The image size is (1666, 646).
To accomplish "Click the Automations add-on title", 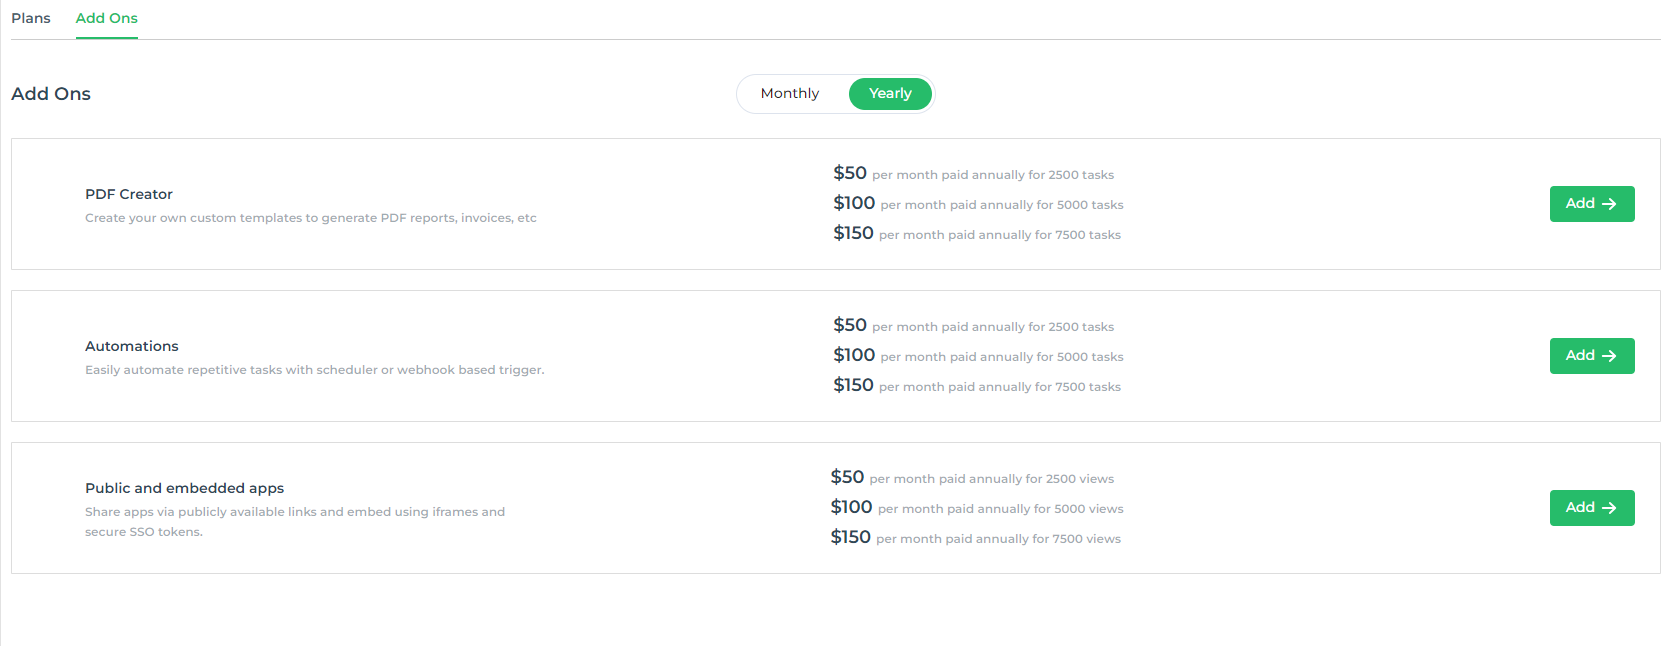I will point(132,346).
